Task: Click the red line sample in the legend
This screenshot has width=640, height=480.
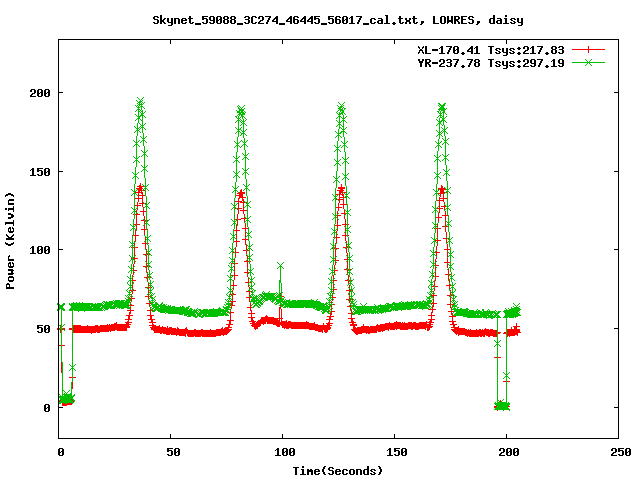Action: coord(588,50)
